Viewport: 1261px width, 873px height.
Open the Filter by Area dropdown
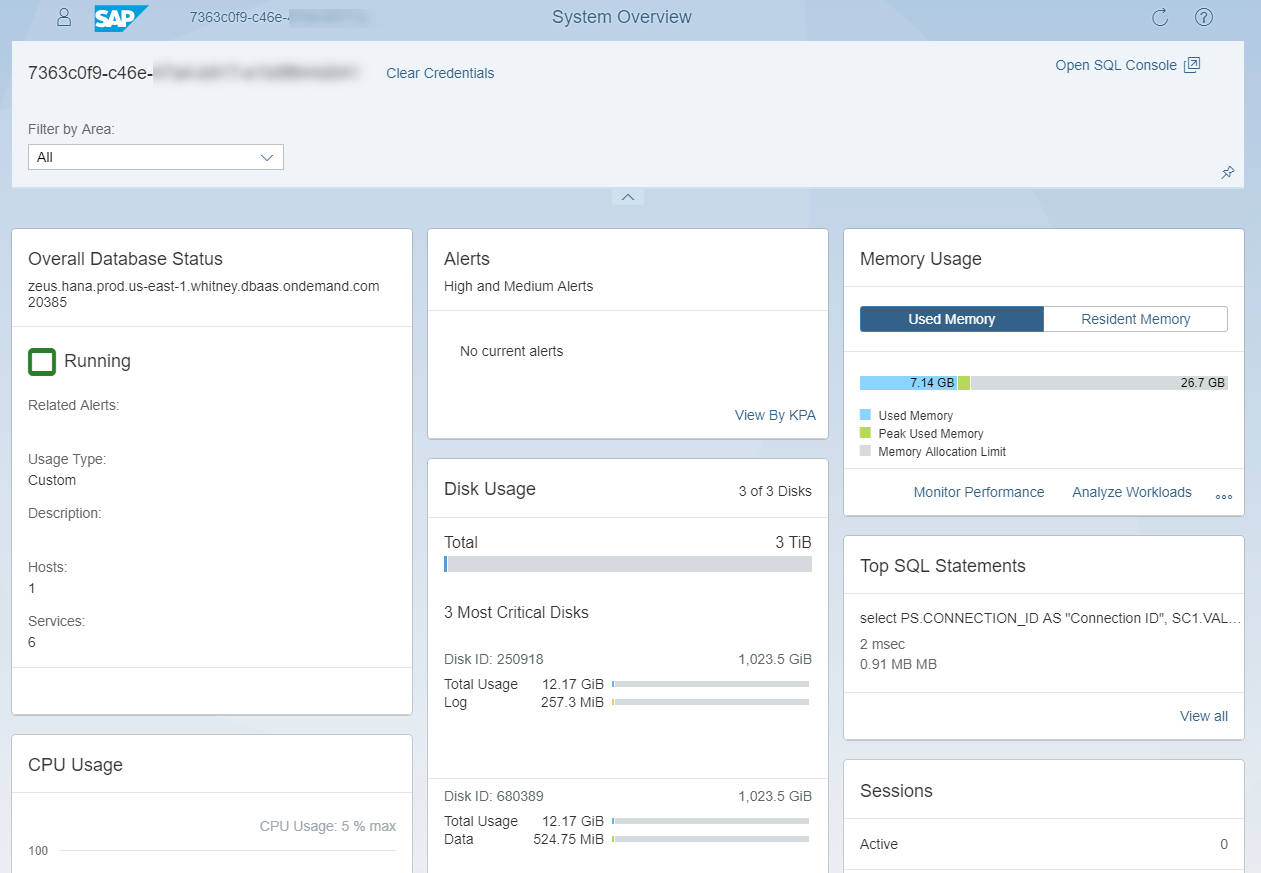click(x=156, y=157)
